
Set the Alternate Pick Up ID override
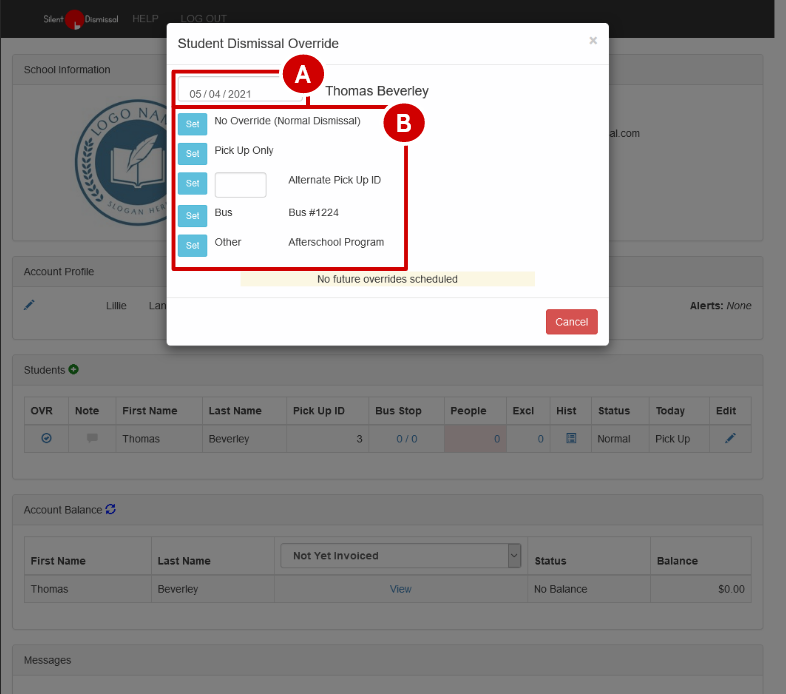point(192,184)
